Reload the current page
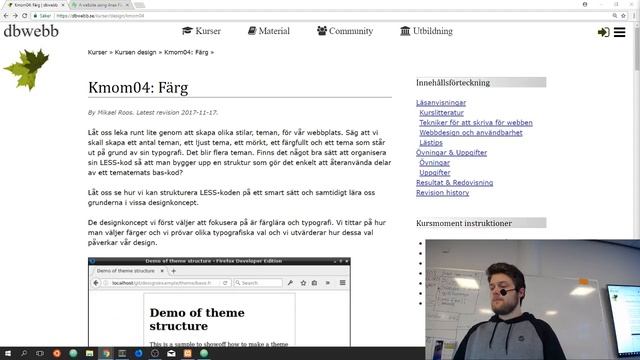The width and height of the screenshot is (640, 360). point(24,16)
